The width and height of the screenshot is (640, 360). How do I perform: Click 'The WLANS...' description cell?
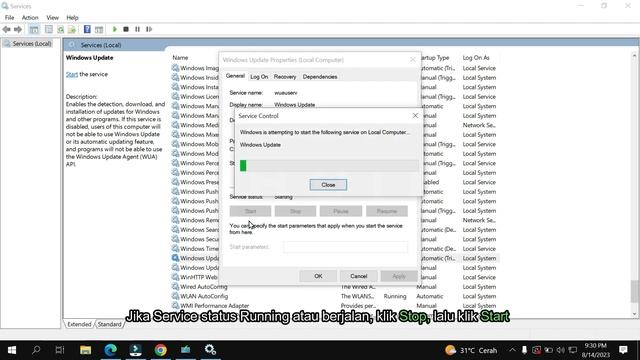point(358,296)
